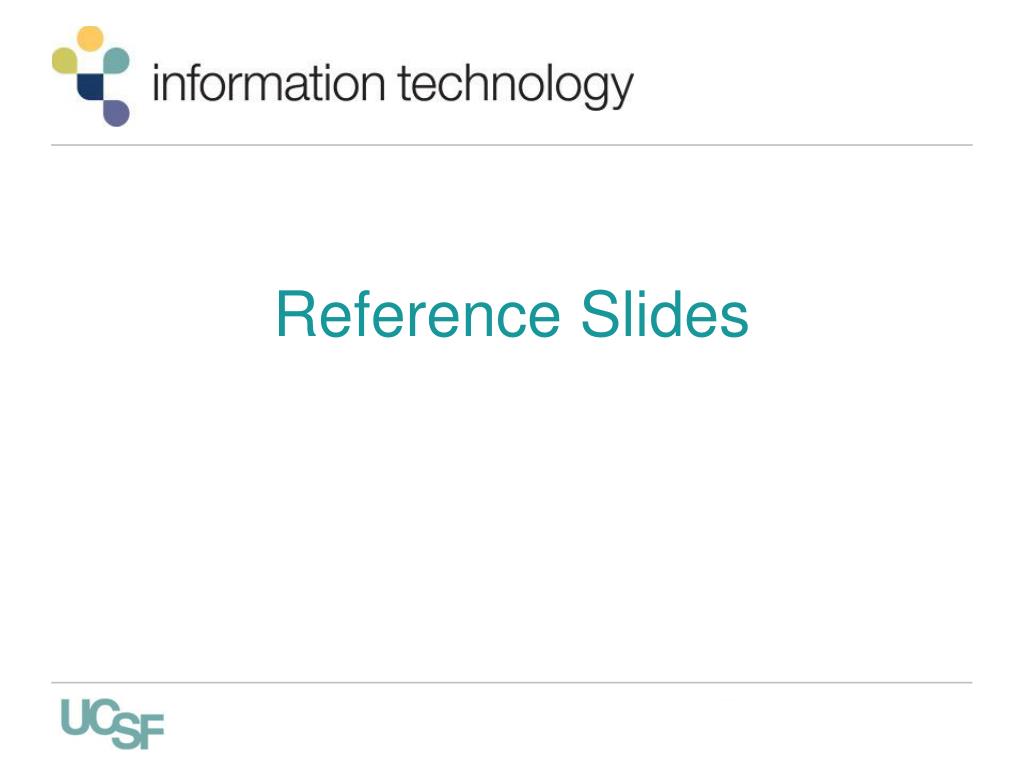Viewport: 1024px width, 768px height.
Task: Select the word "Slides" in the title
Action: [664, 315]
